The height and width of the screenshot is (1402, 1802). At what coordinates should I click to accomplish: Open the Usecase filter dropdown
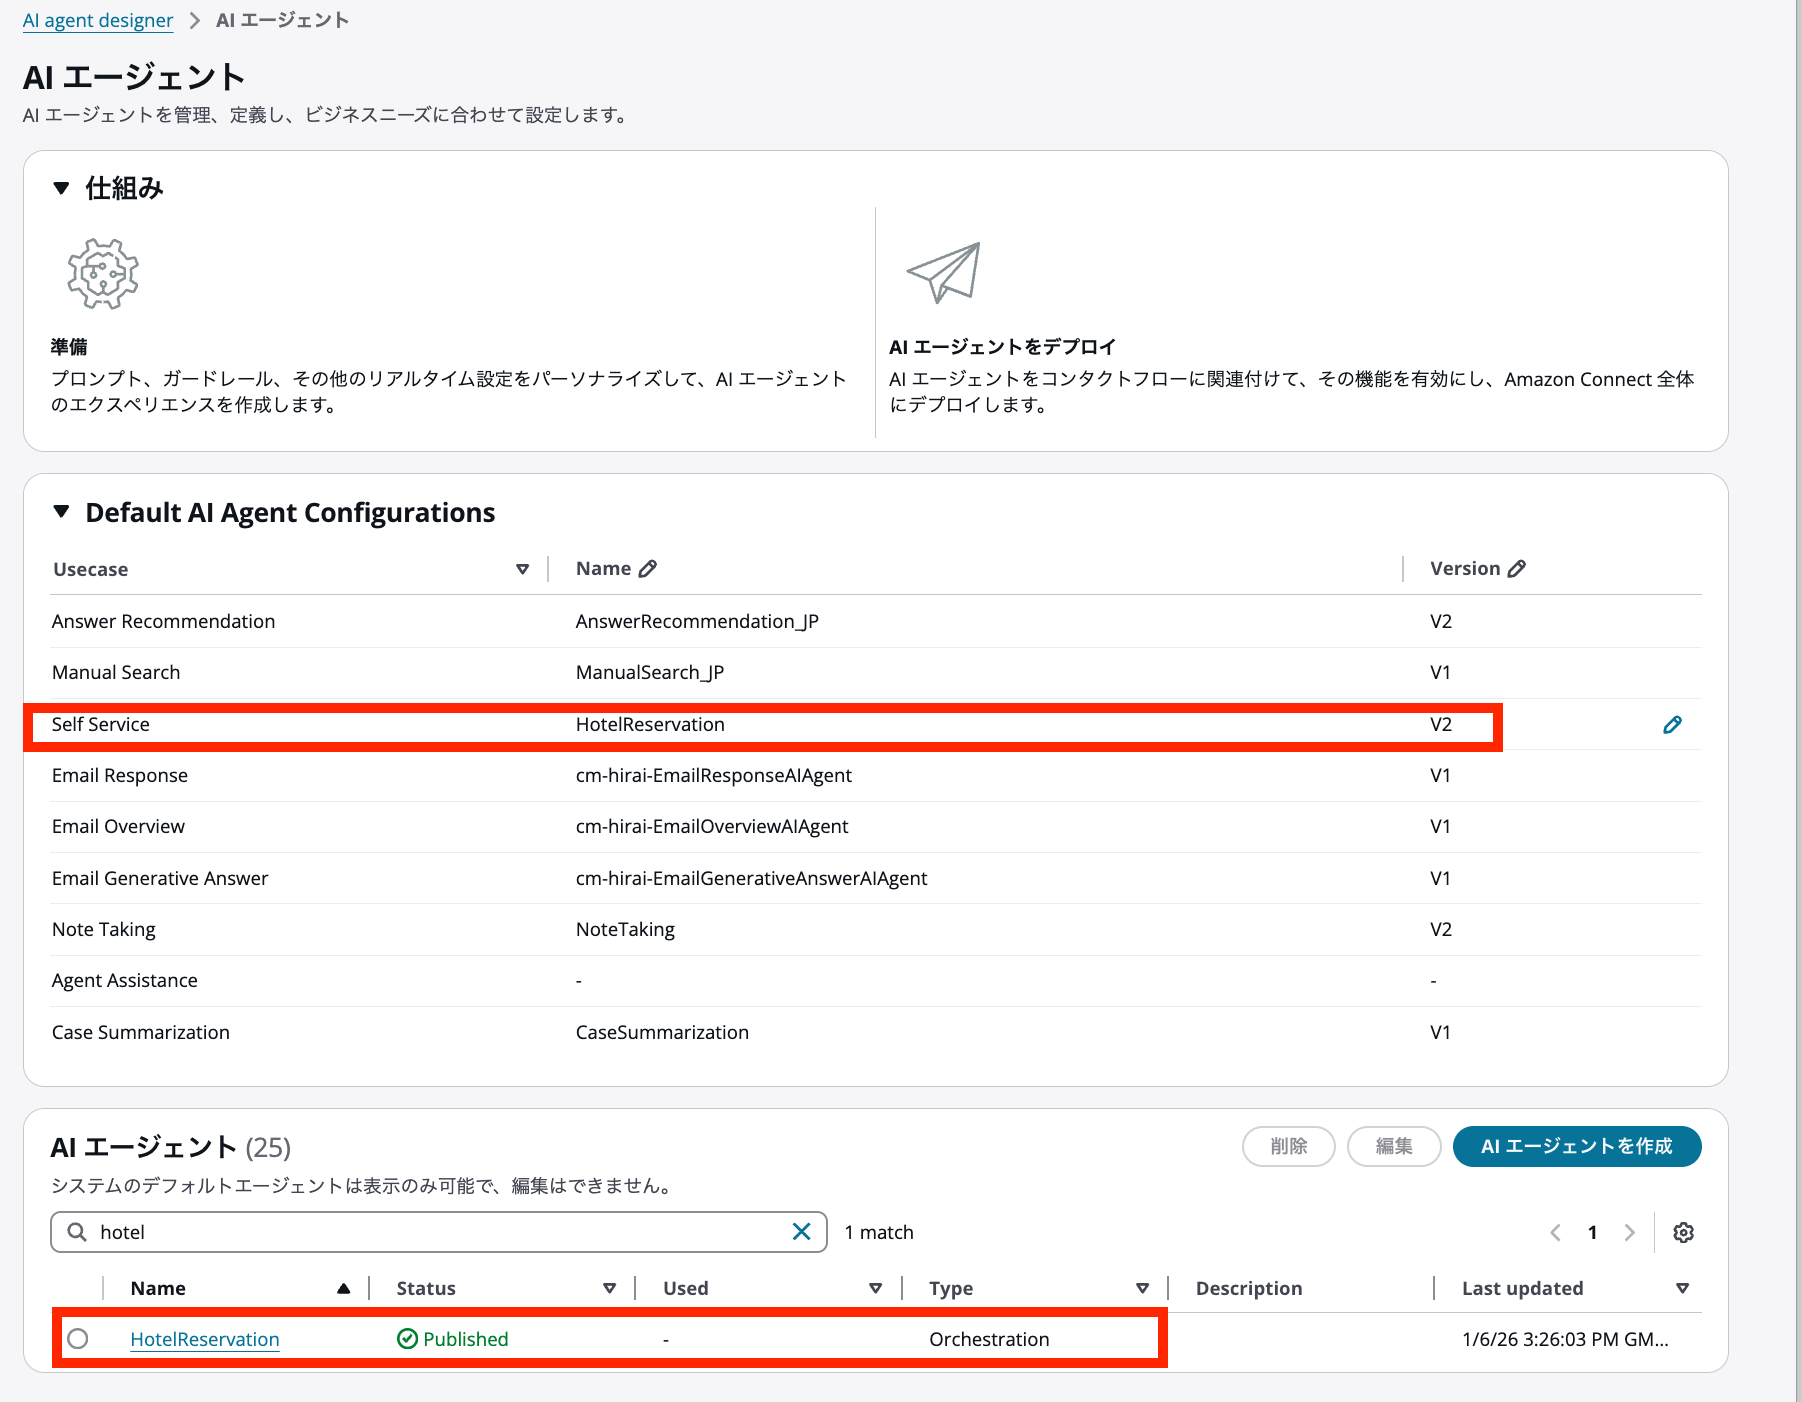[x=523, y=568]
